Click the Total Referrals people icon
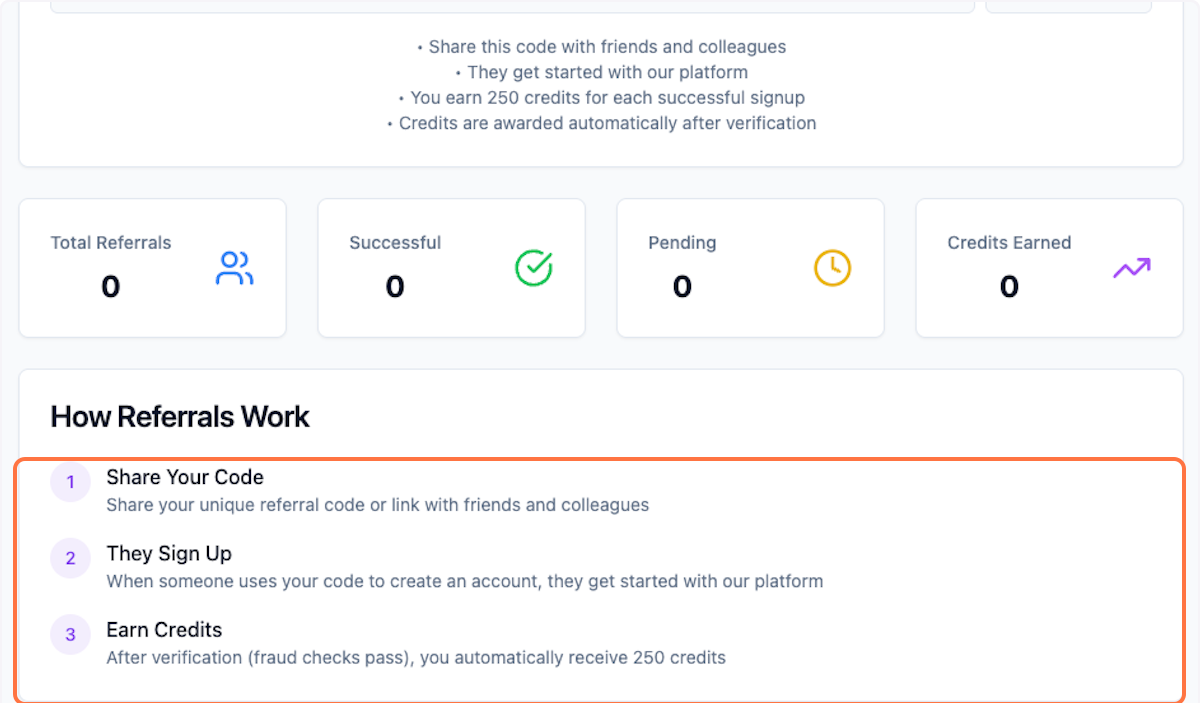 (x=234, y=268)
